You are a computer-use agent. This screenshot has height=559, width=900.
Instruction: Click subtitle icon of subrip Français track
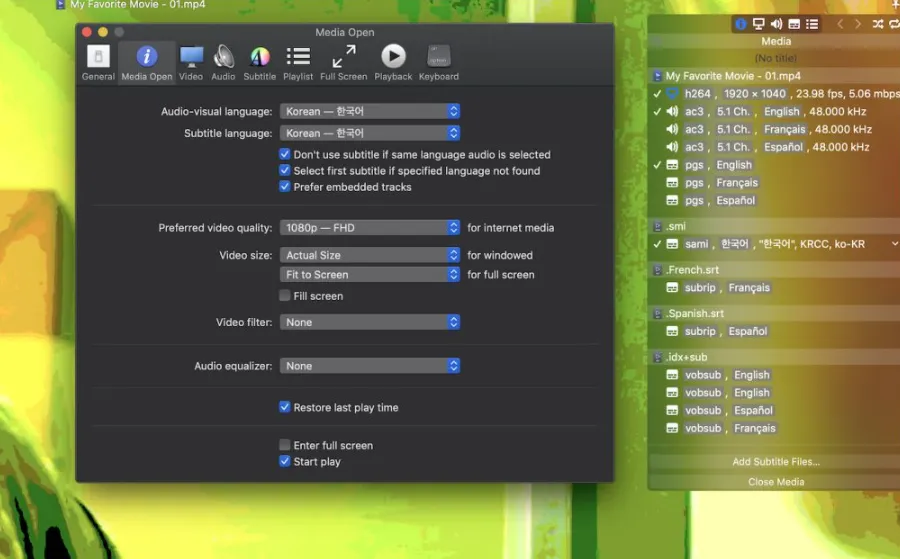[x=672, y=288]
